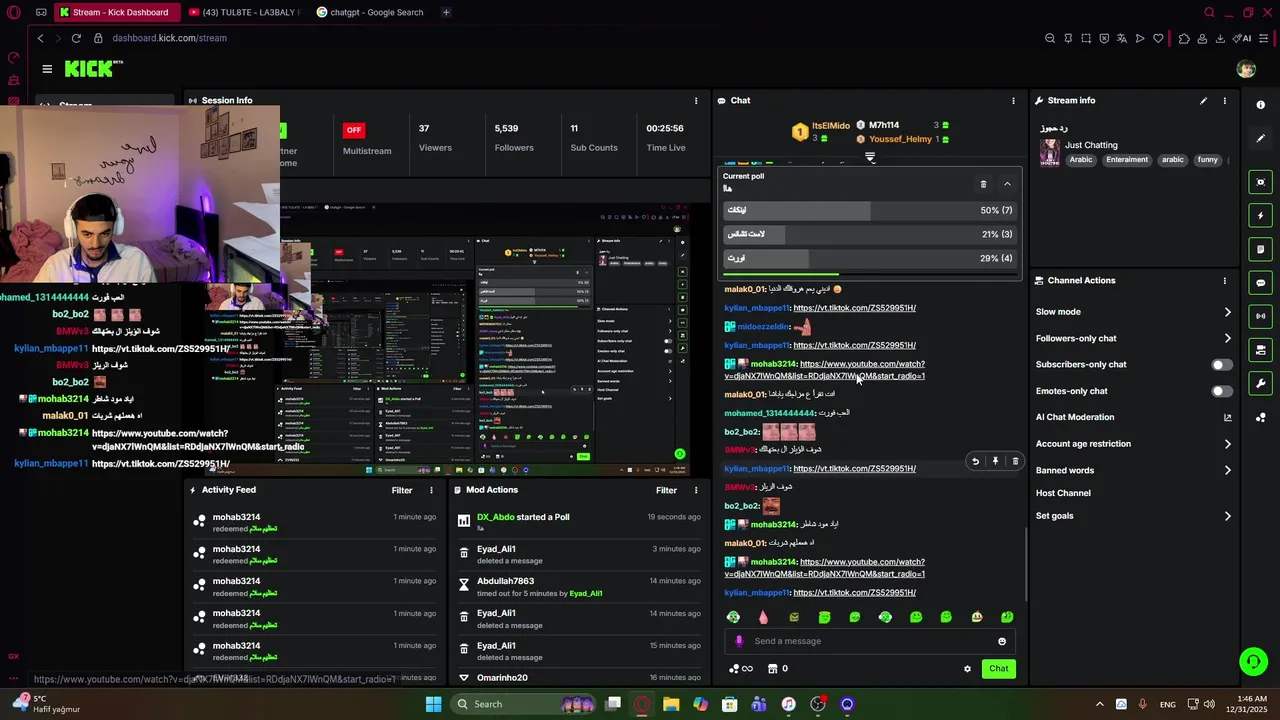
Task: Select the first green emote in quick emotes row
Action: pyautogui.click(x=733, y=617)
